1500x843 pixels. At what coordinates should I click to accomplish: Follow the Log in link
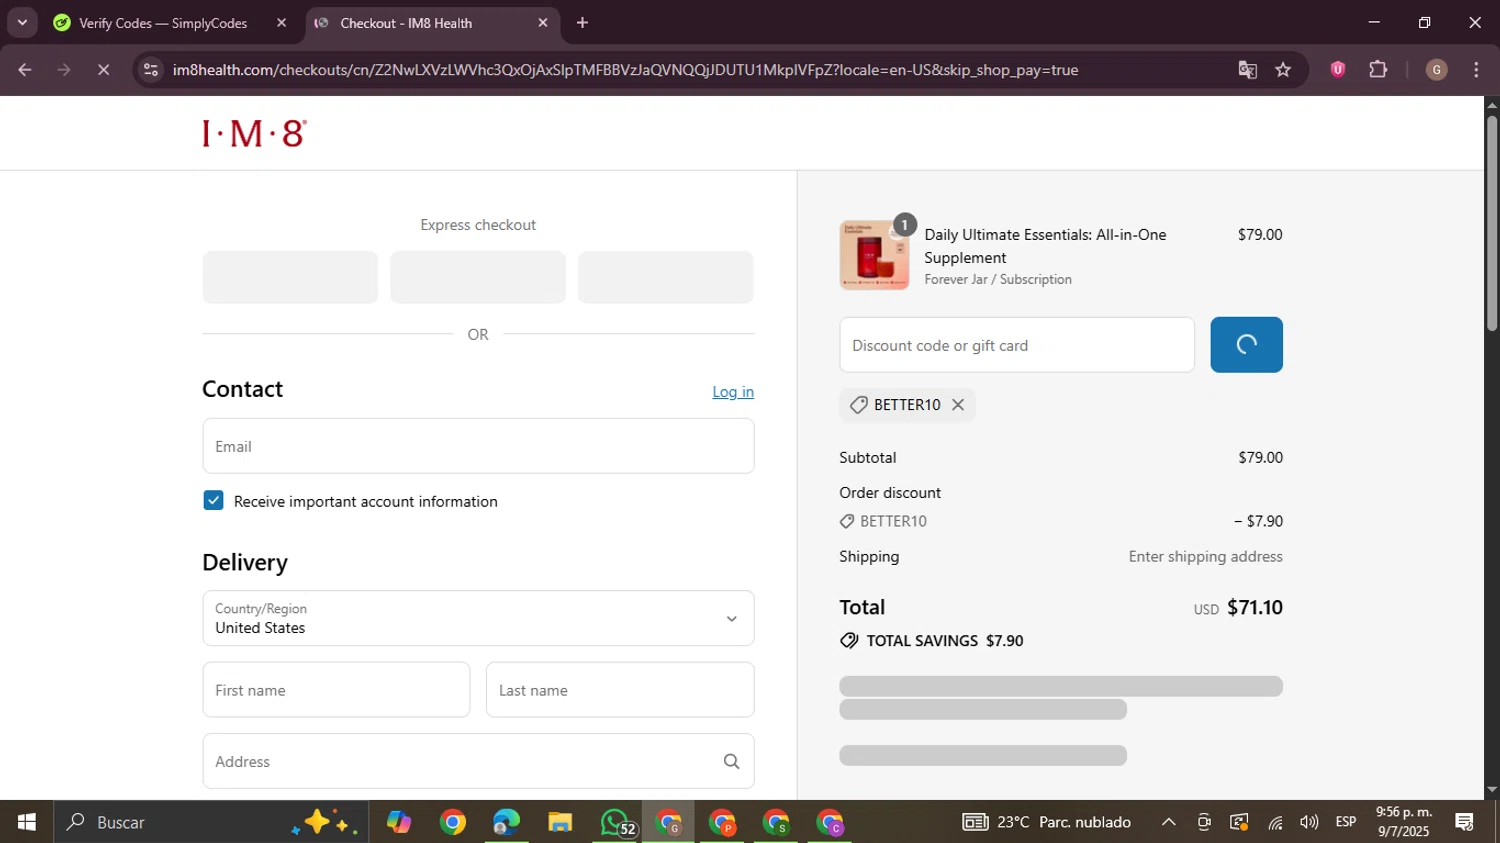pos(733,392)
